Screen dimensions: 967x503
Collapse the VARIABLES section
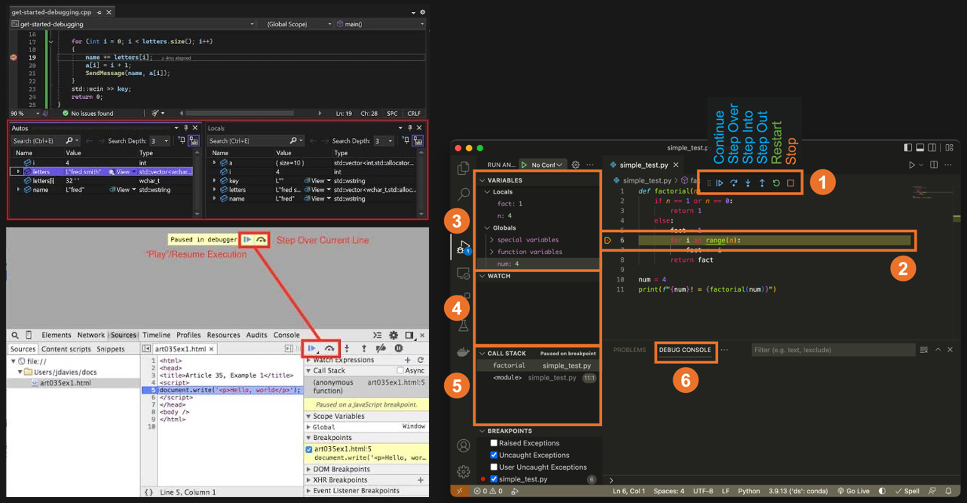[482, 181]
